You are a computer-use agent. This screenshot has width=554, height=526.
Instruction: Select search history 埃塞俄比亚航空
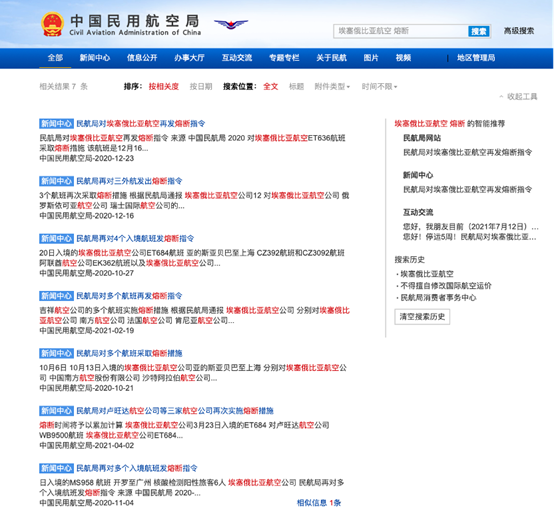tap(427, 274)
